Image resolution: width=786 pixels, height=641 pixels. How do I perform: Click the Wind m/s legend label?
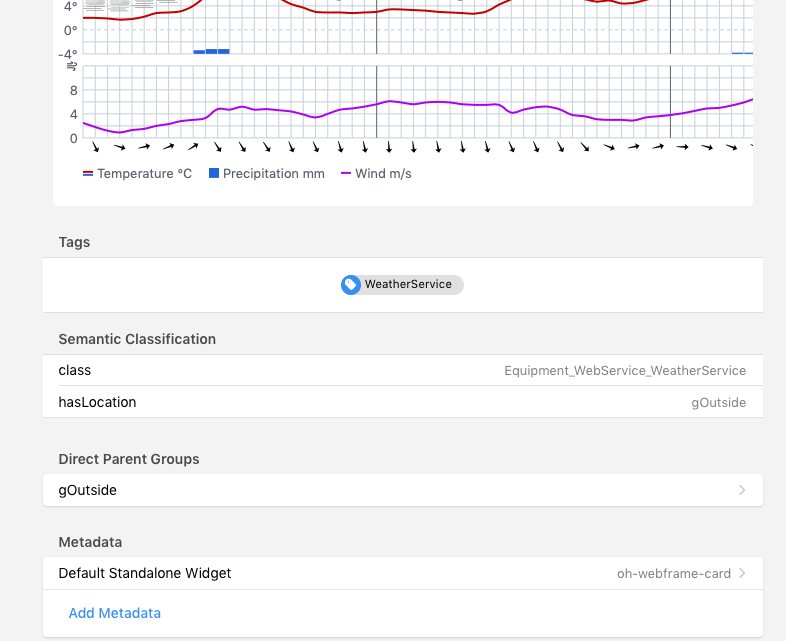tap(383, 174)
